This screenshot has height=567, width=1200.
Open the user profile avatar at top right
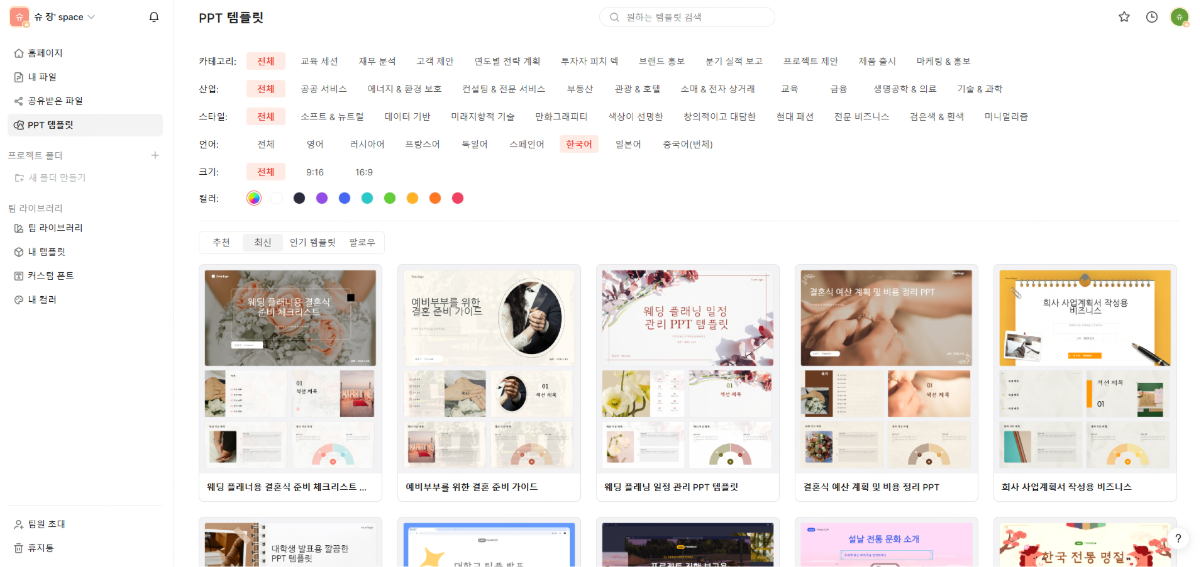pyautogui.click(x=1179, y=17)
